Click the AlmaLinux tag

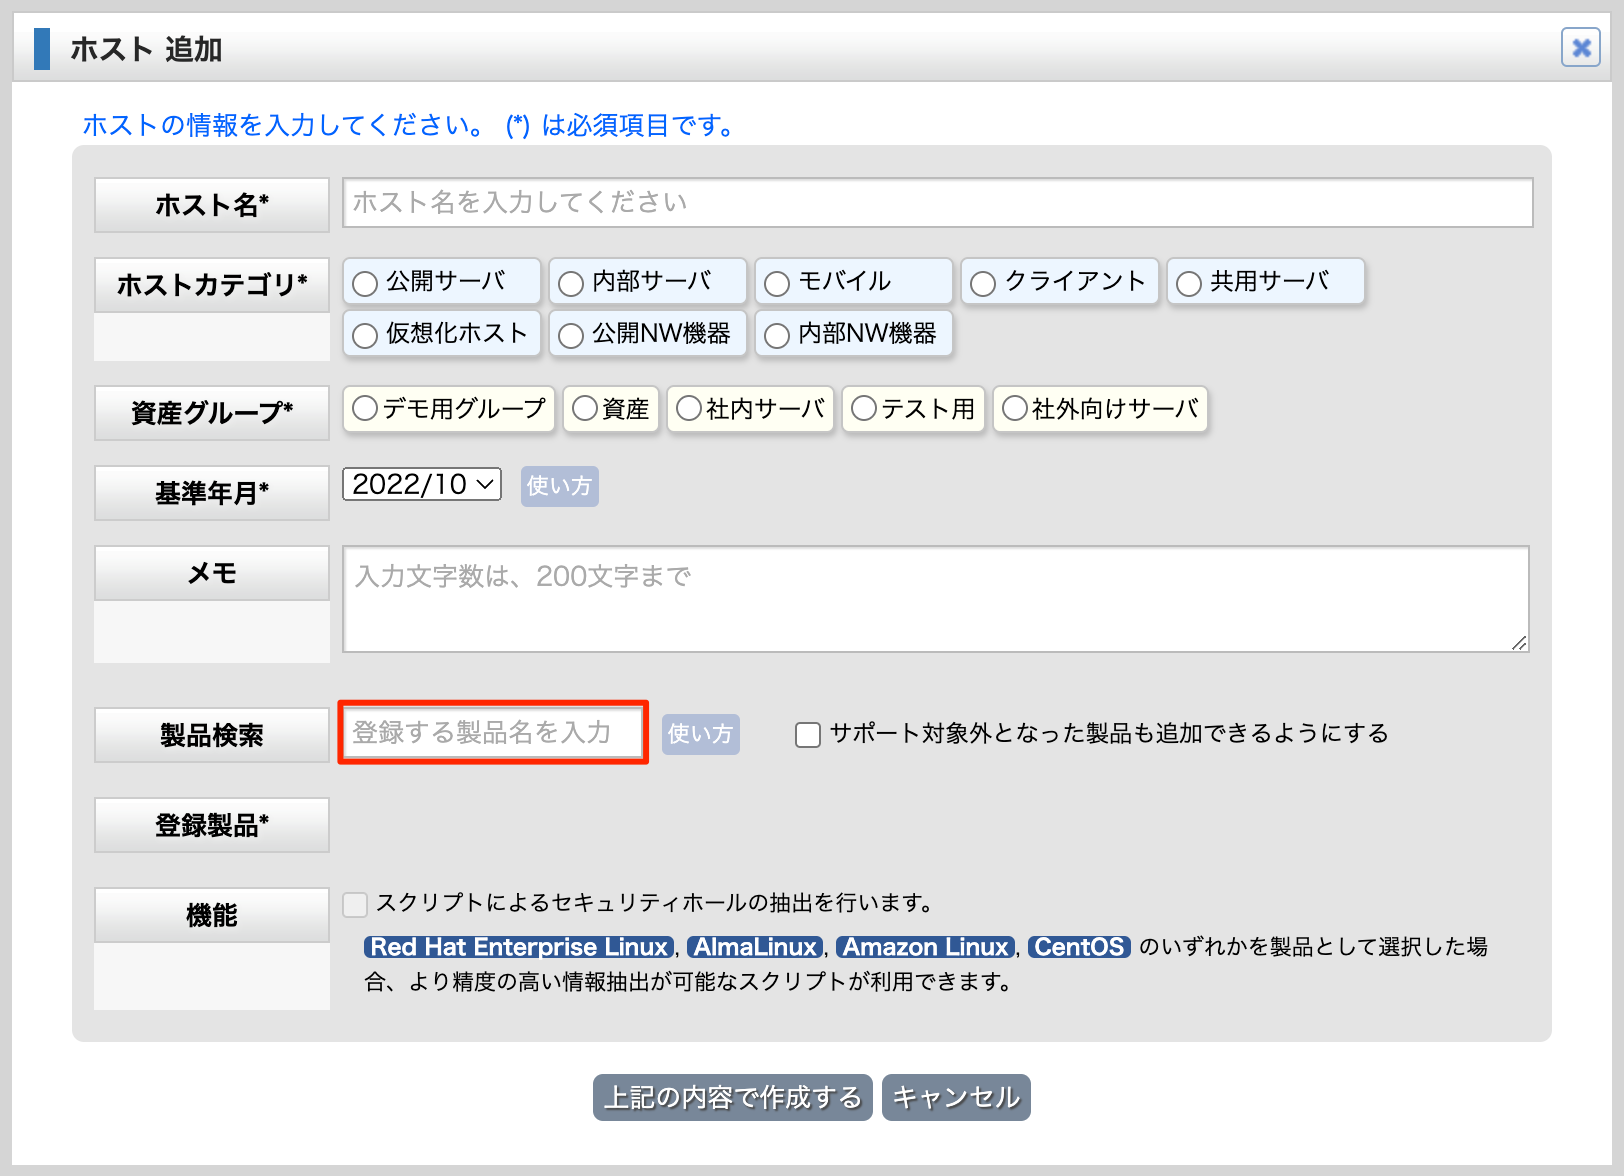click(x=756, y=947)
